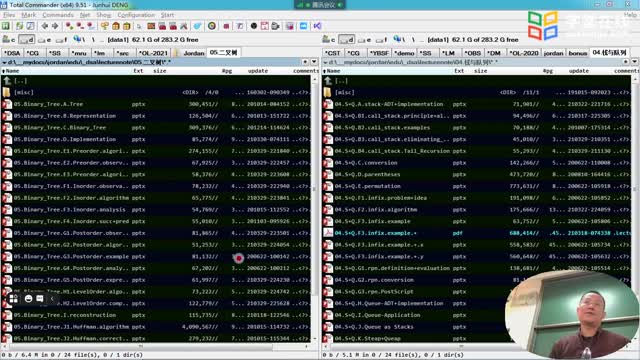Image resolution: width=640 pixels, height=360 pixels.
Task: Select drive e in the left panel
Action: [44, 40]
